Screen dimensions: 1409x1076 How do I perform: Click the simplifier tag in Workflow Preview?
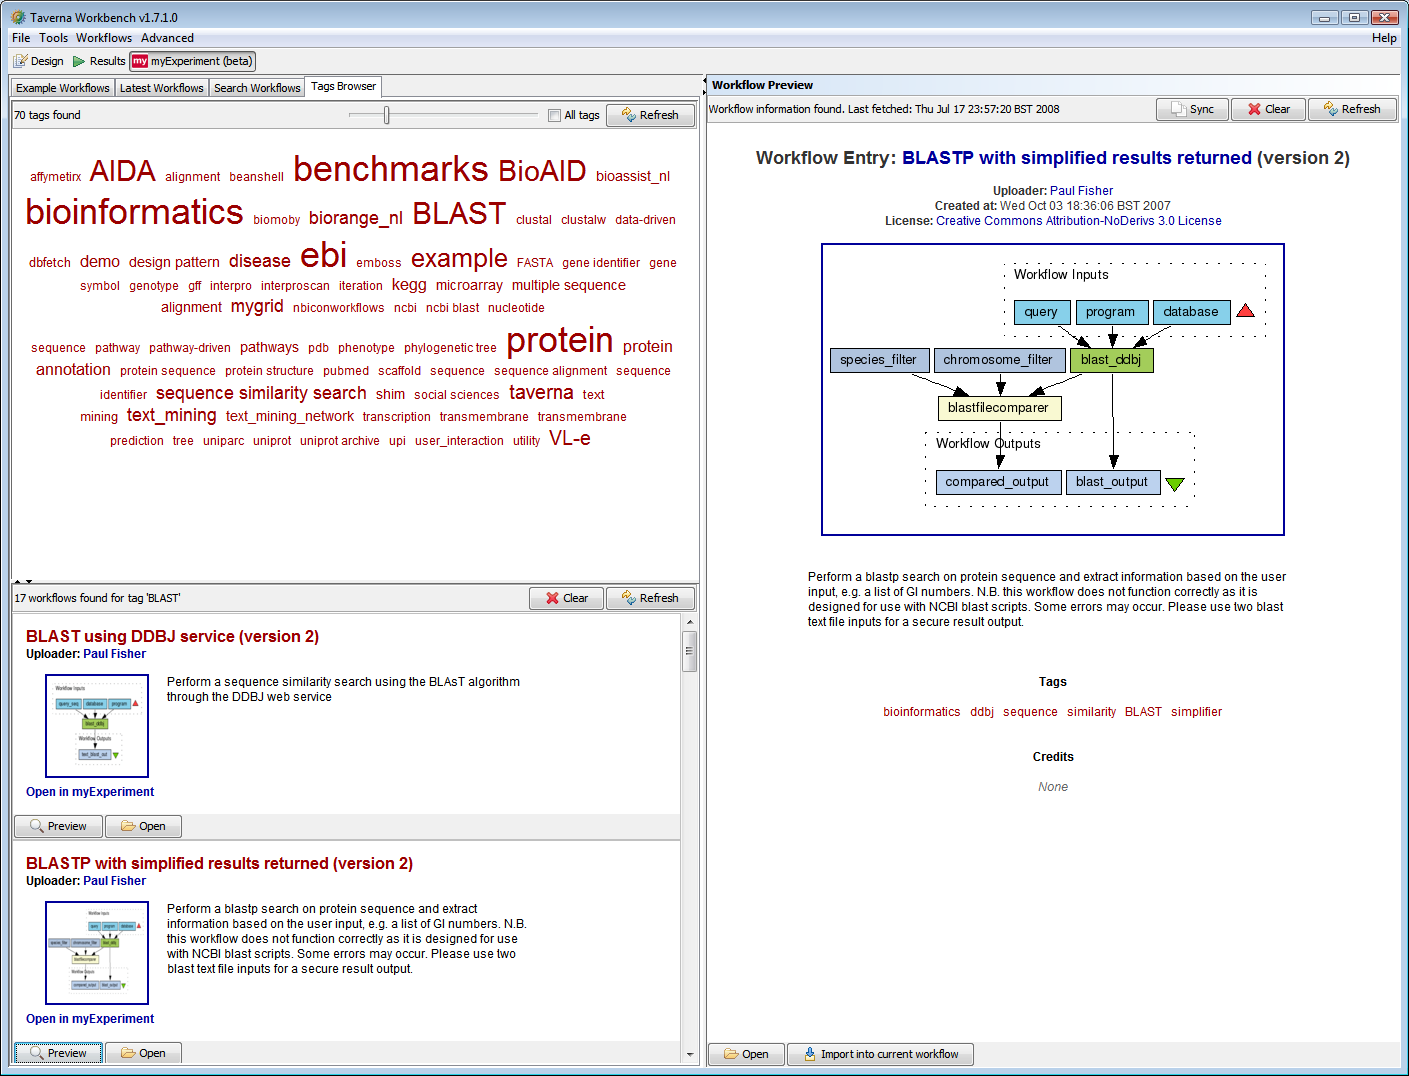tap(1196, 712)
